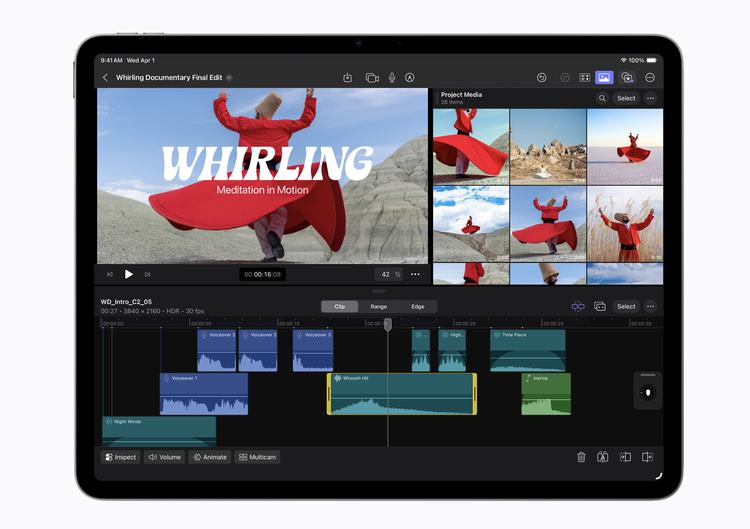Tap the undo arrow icon
The image size is (750, 529).
click(x=541, y=77)
